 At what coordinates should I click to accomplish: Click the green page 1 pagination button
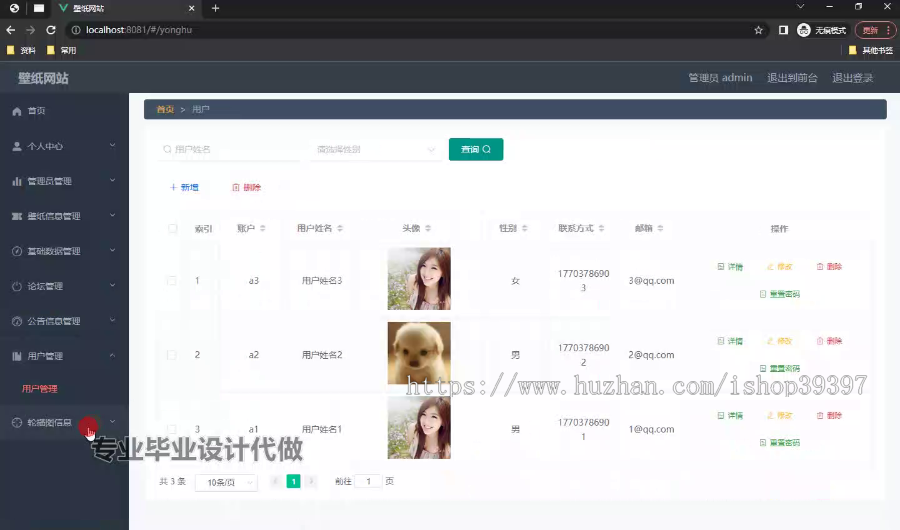[x=293, y=481]
